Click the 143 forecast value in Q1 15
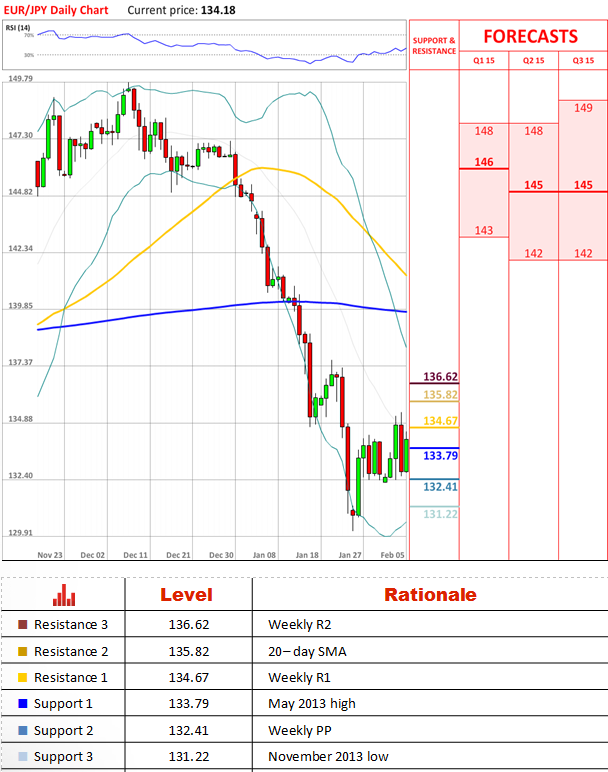 tap(484, 230)
